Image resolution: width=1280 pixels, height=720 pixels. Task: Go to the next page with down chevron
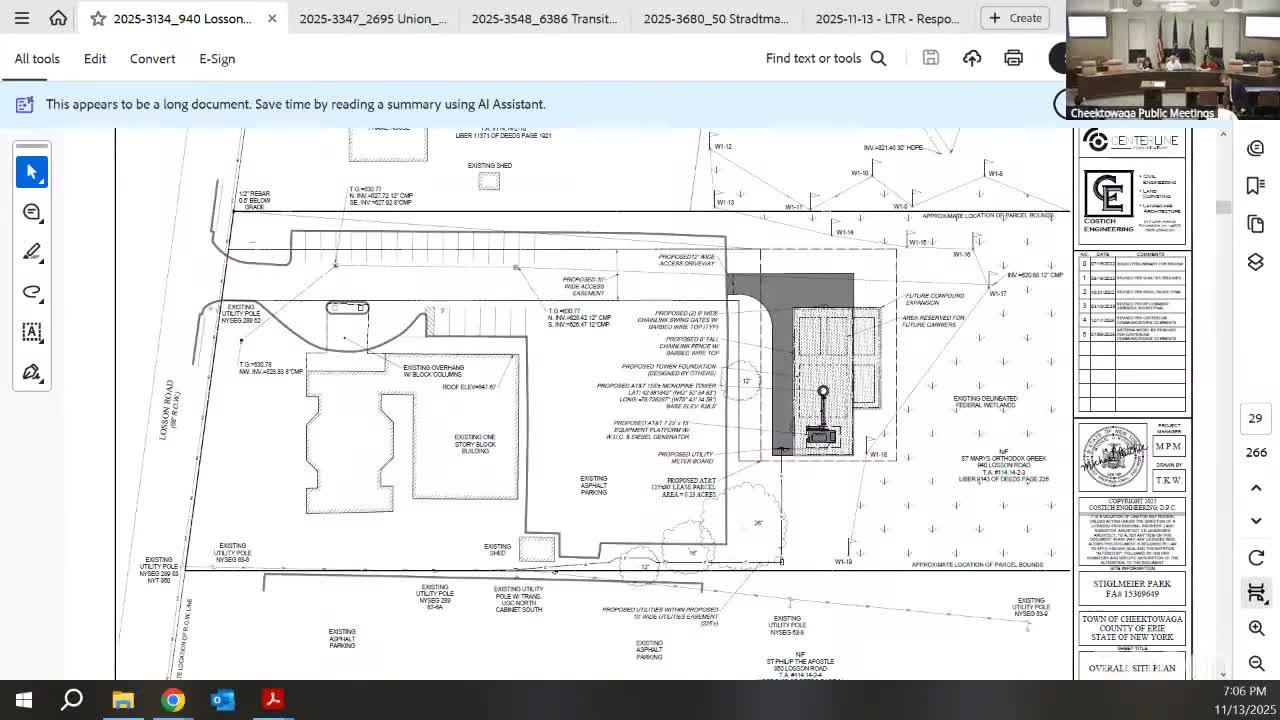(1256, 521)
